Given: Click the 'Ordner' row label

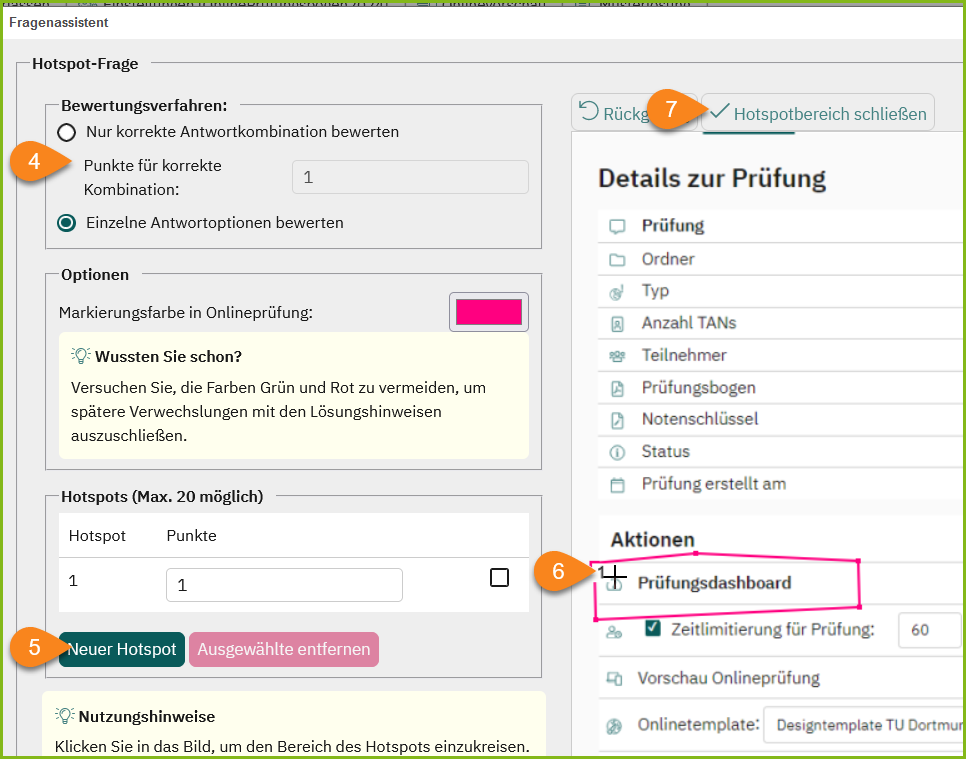Looking at the screenshot, I should pos(668,259).
